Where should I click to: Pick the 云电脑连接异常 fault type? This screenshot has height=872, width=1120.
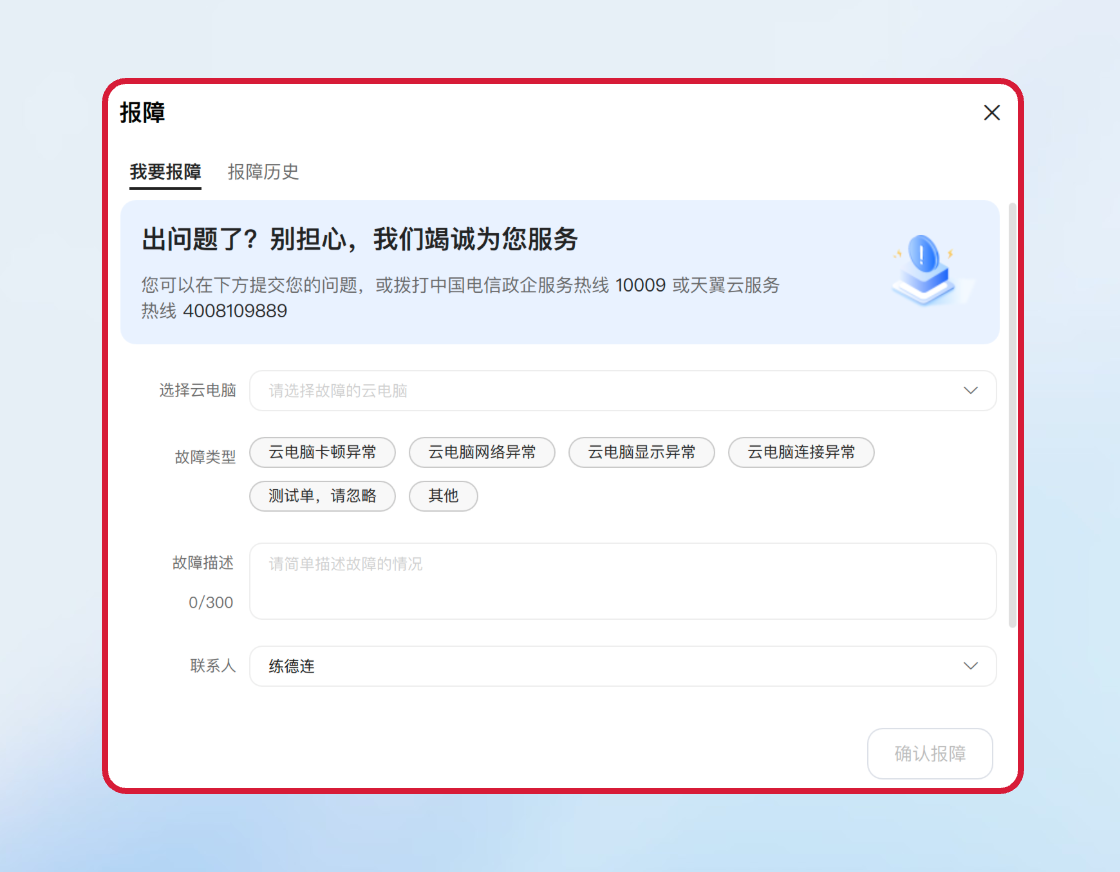click(x=801, y=452)
